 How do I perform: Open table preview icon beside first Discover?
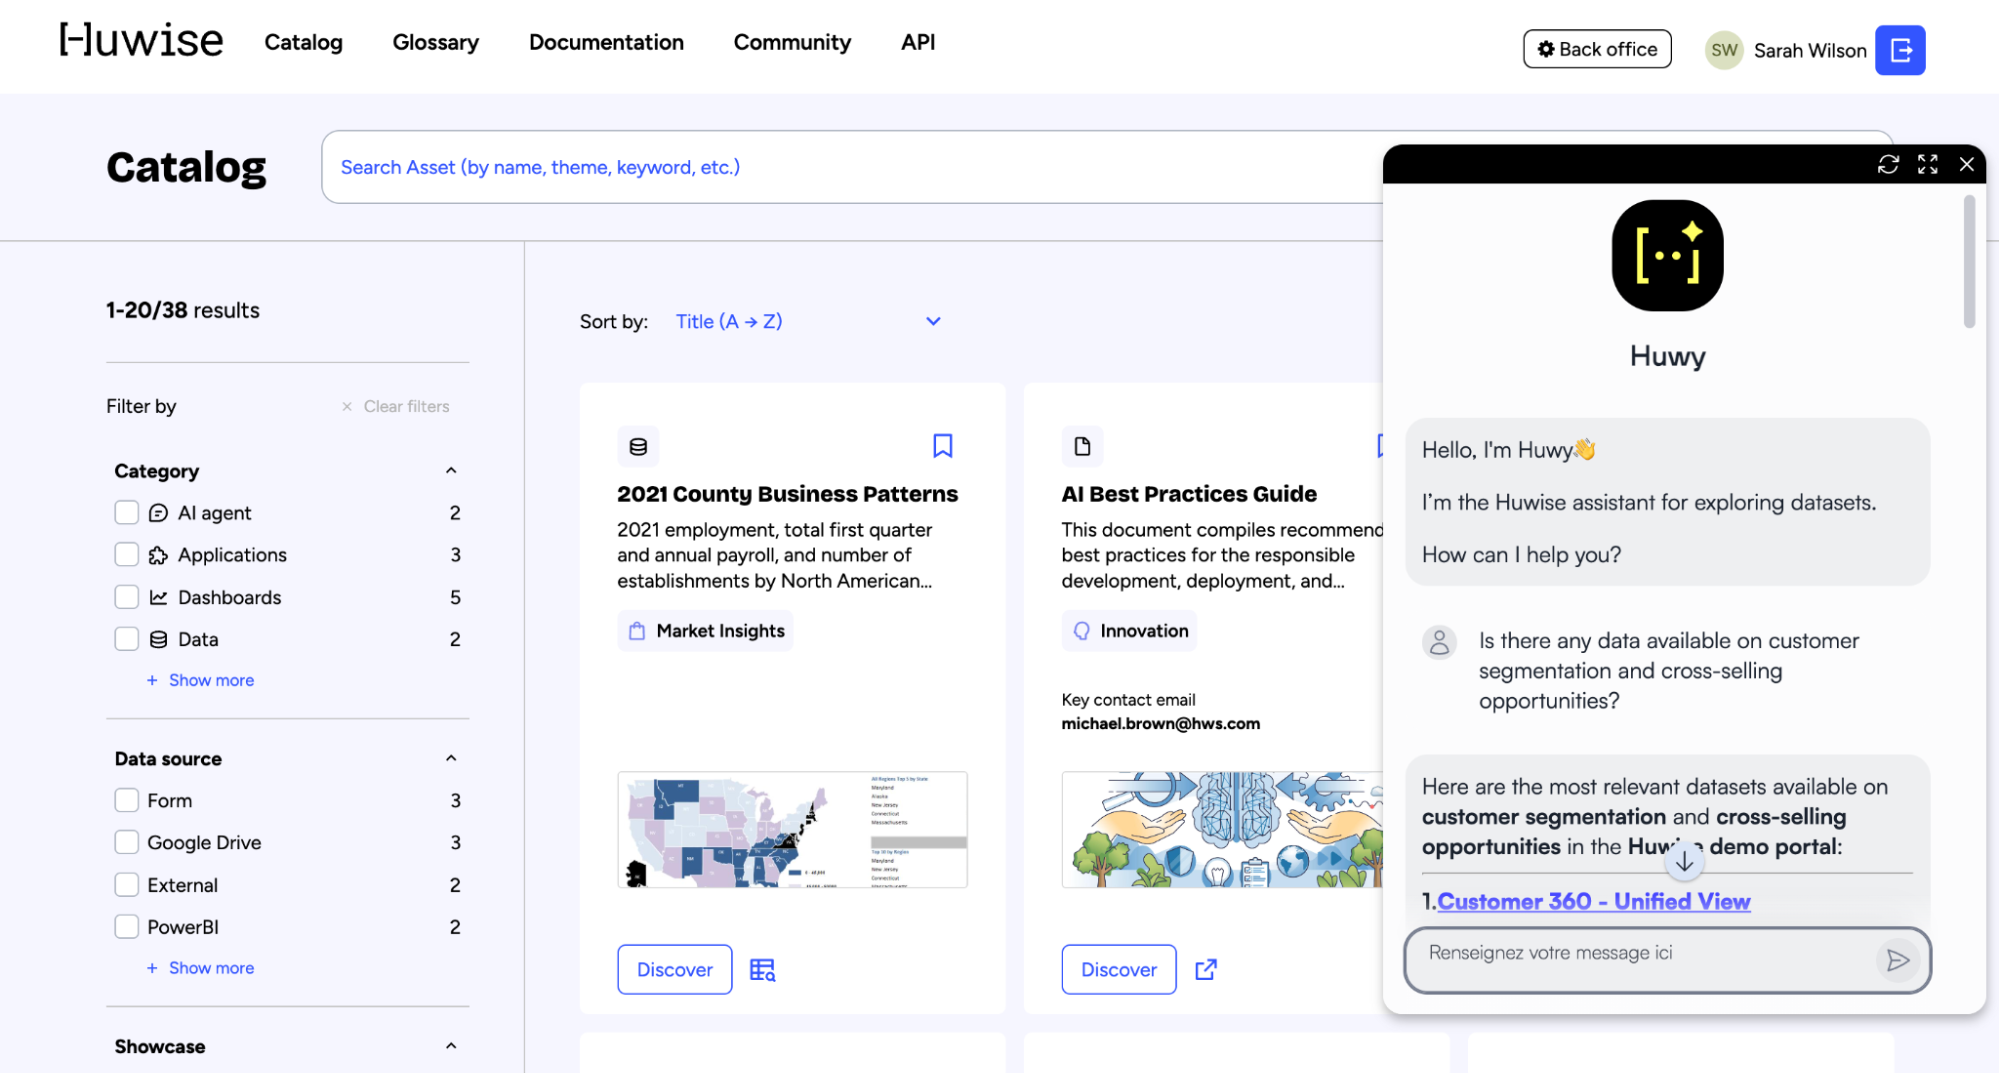tap(763, 970)
